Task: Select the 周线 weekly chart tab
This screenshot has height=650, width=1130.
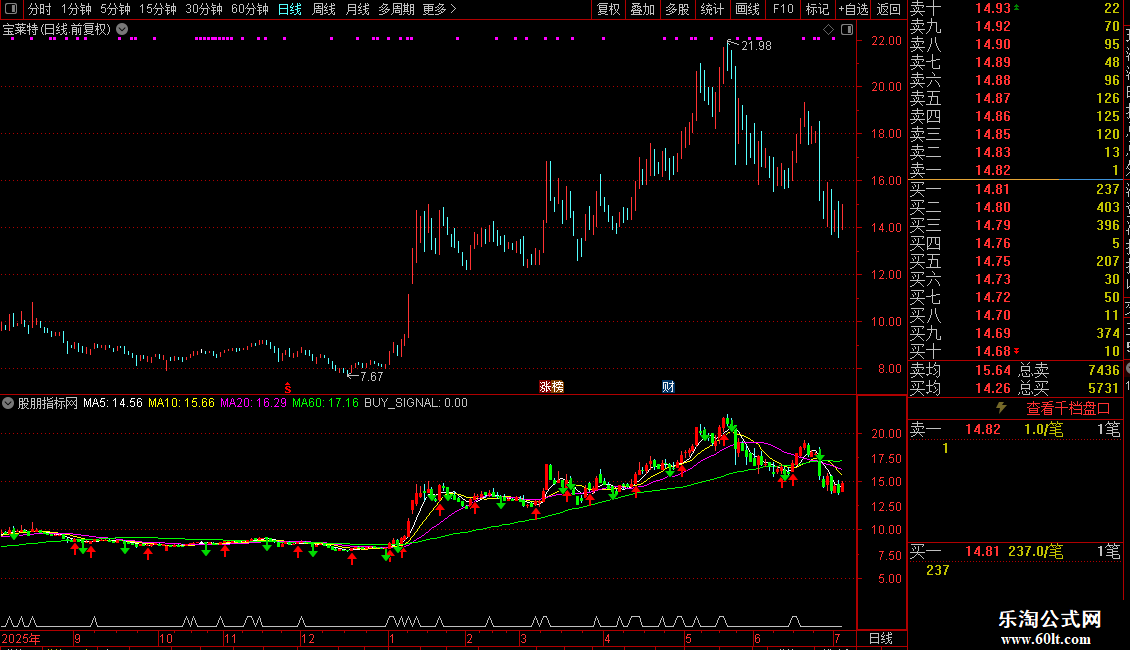Action: (324, 9)
